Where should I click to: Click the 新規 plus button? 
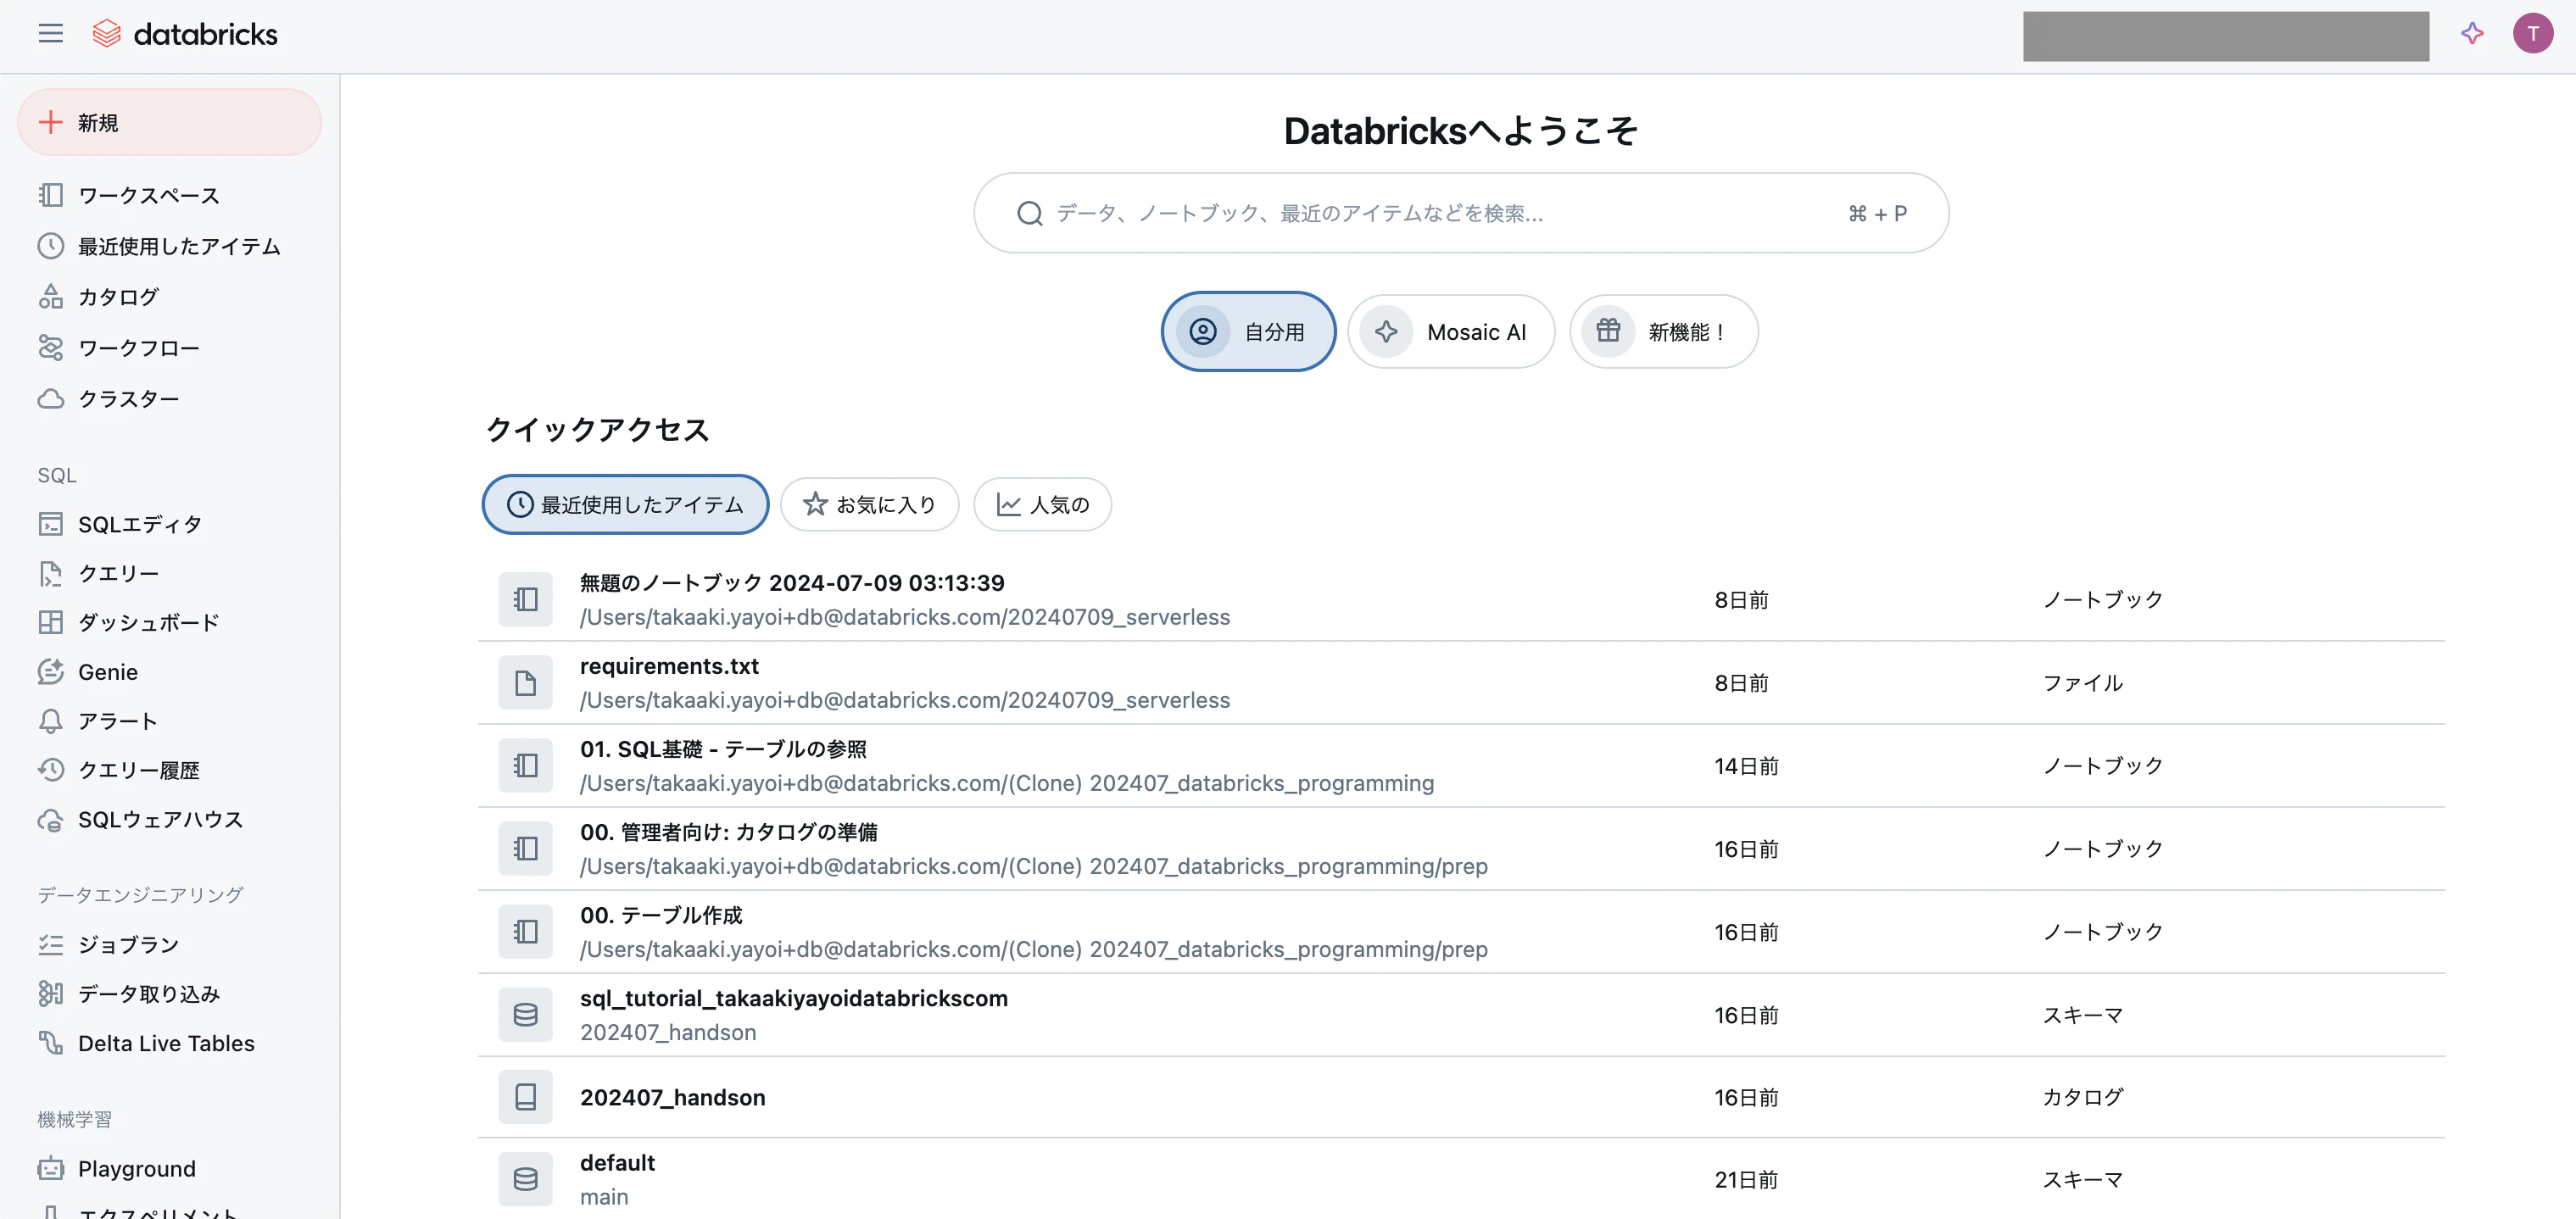[x=169, y=122]
